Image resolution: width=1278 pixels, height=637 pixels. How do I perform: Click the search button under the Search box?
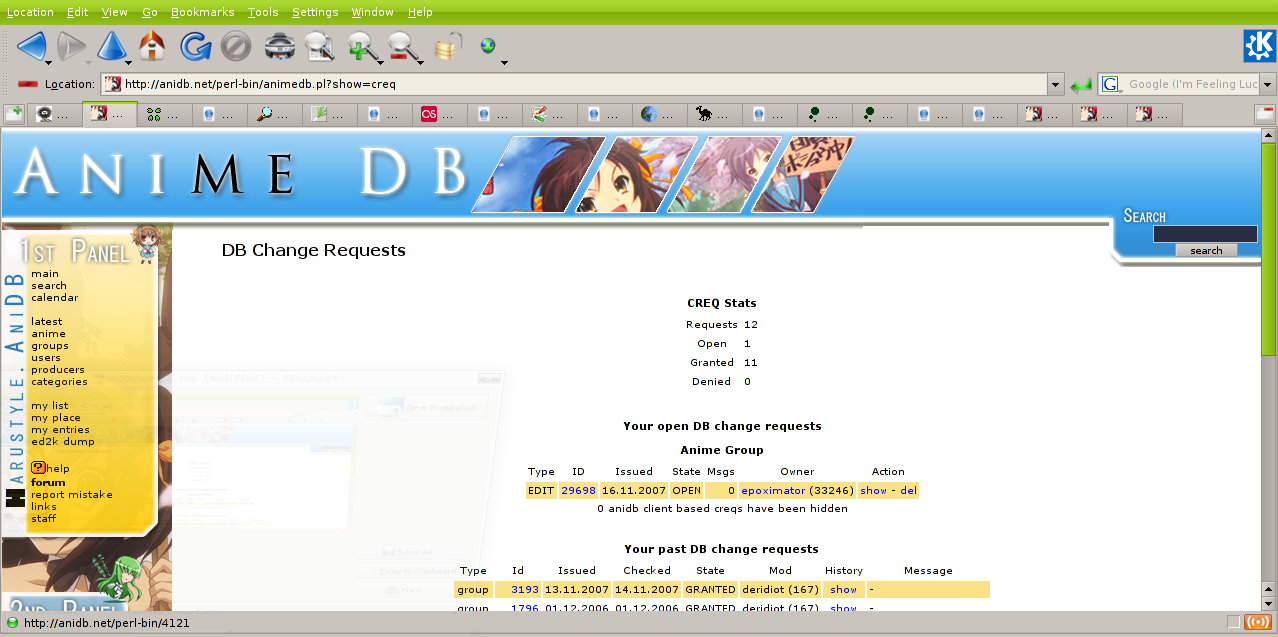tap(1205, 250)
